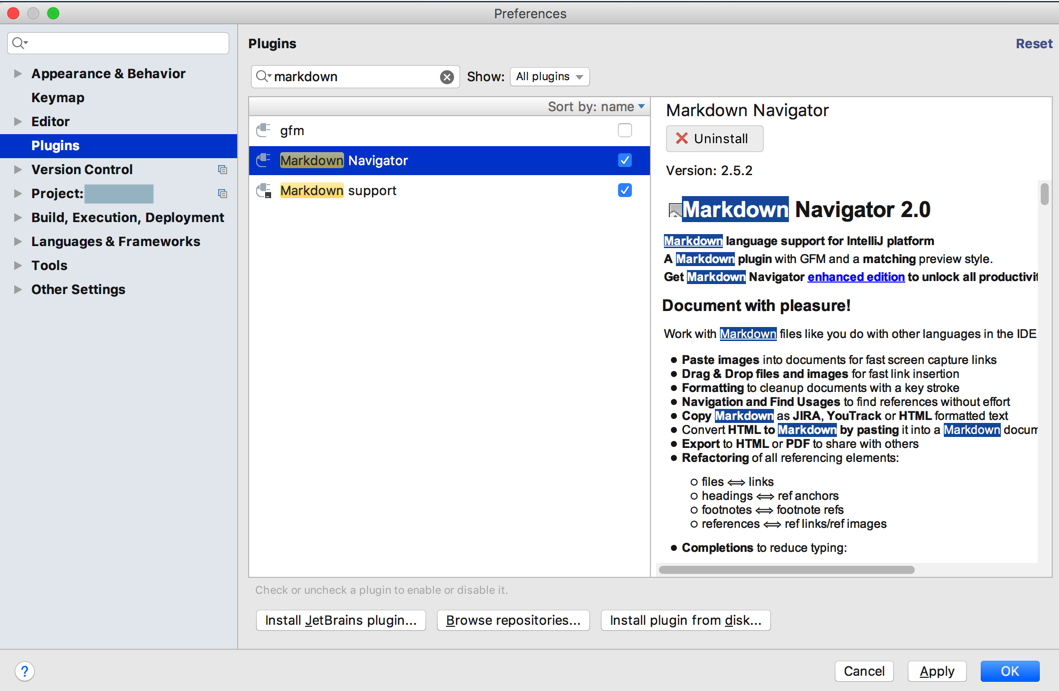Click the description's horizontal scrollbar thumb

[786, 569]
